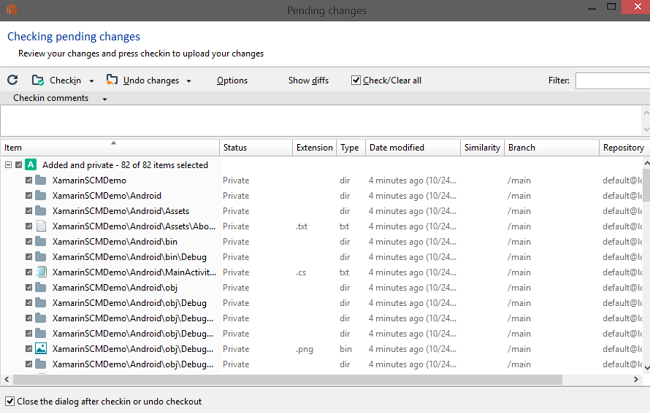Viewport: 650px width, 413px height.
Task: Click the Undo changes folder icon
Action: tap(112, 80)
